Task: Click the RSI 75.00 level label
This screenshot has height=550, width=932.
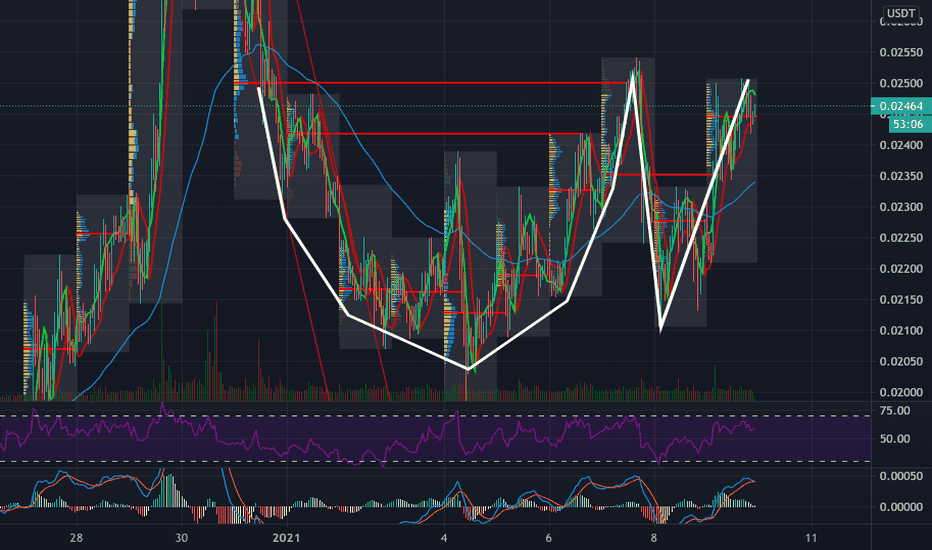Action: (x=895, y=411)
